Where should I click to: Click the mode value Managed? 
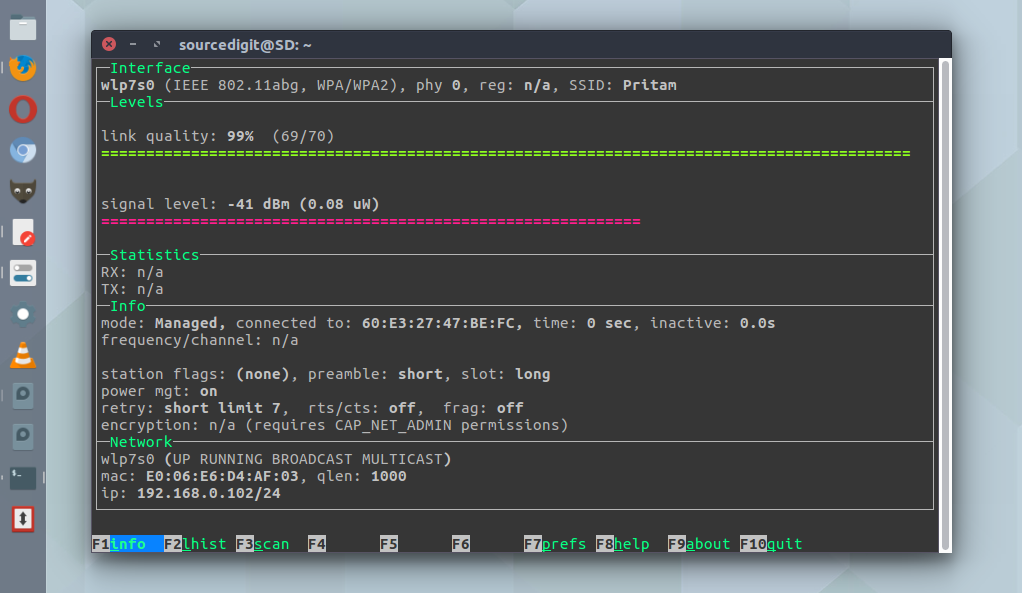(x=186, y=323)
